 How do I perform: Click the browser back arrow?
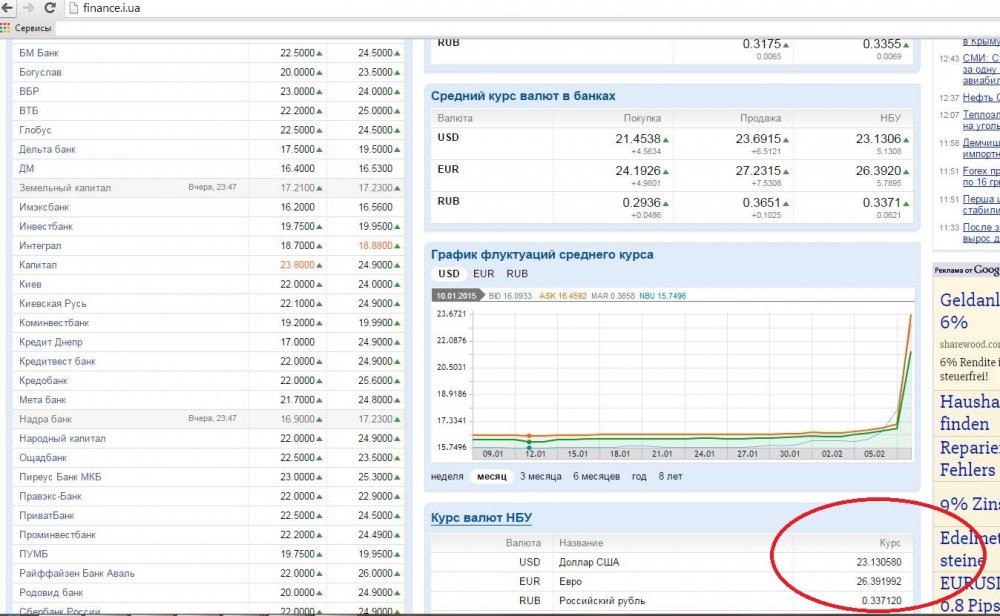click(9, 8)
